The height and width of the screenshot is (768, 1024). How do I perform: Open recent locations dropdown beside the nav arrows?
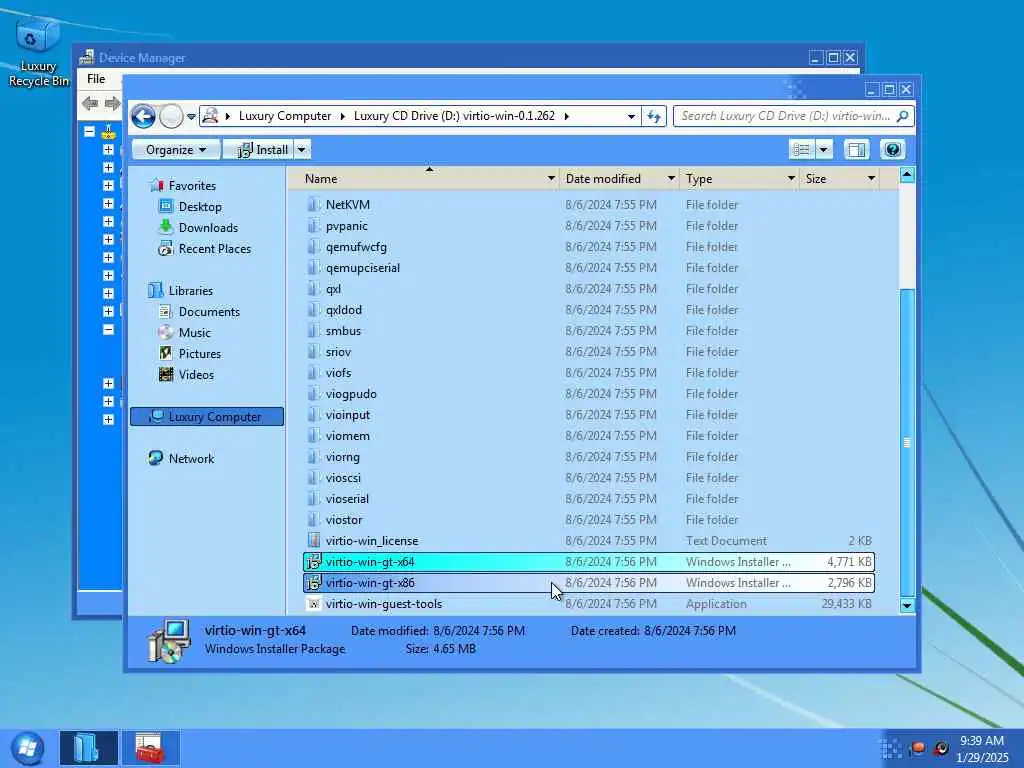click(x=191, y=117)
